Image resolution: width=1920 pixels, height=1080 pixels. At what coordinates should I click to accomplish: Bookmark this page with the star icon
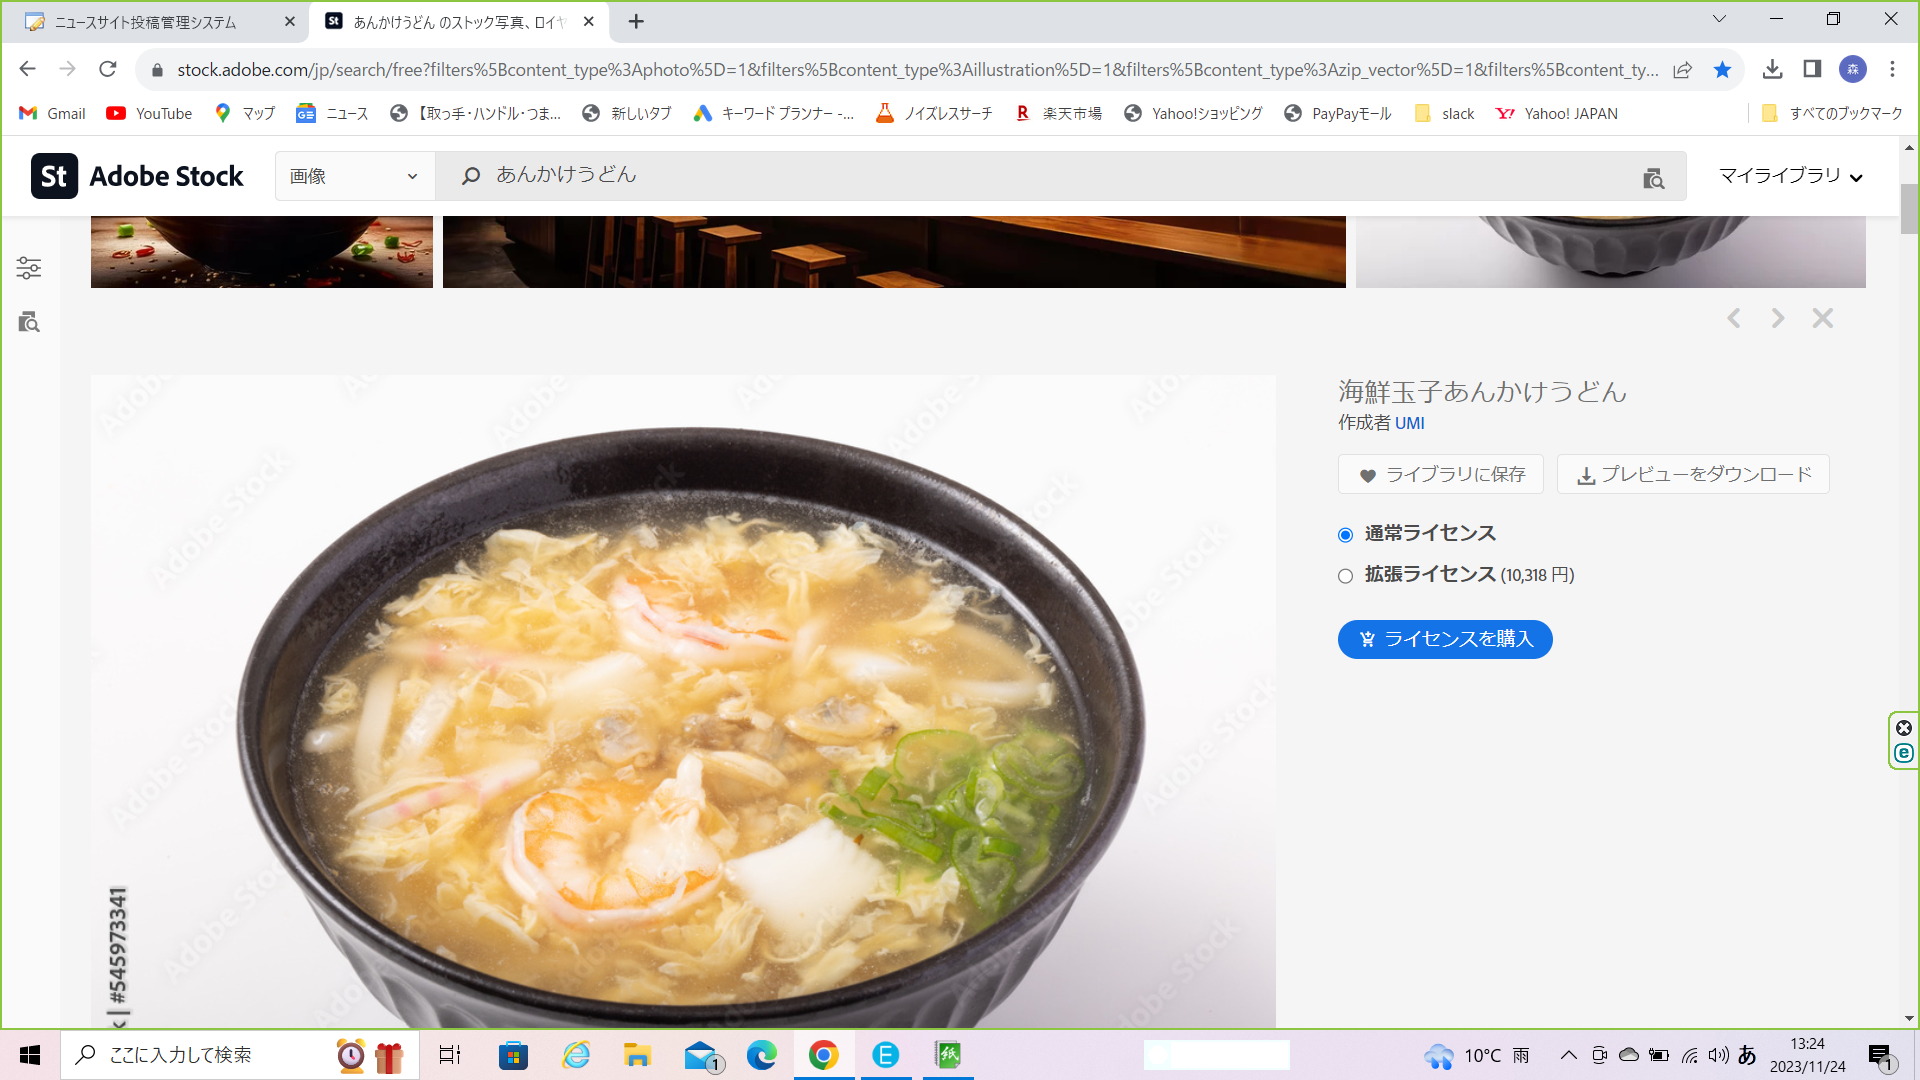[x=1722, y=69]
